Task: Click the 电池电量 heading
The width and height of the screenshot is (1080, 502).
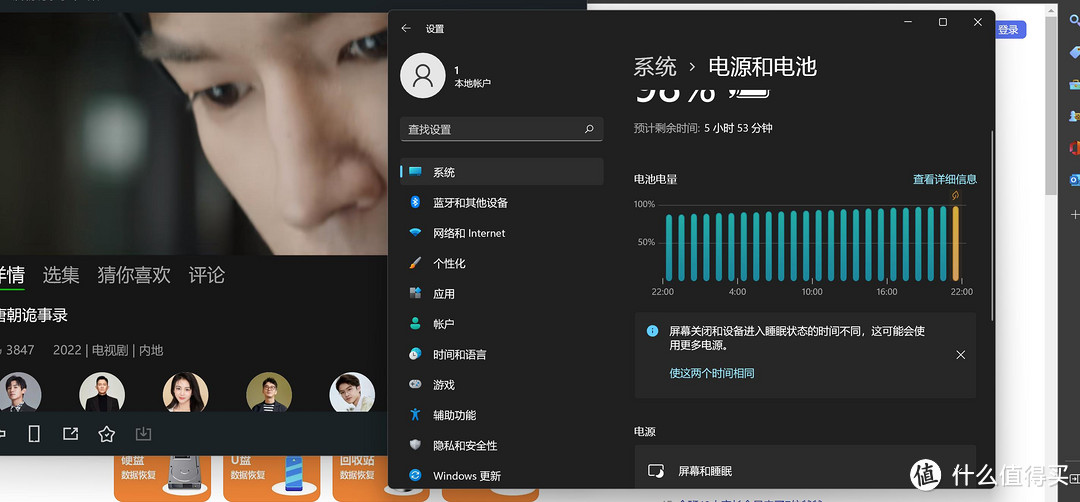Action: pyautogui.click(x=655, y=179)
